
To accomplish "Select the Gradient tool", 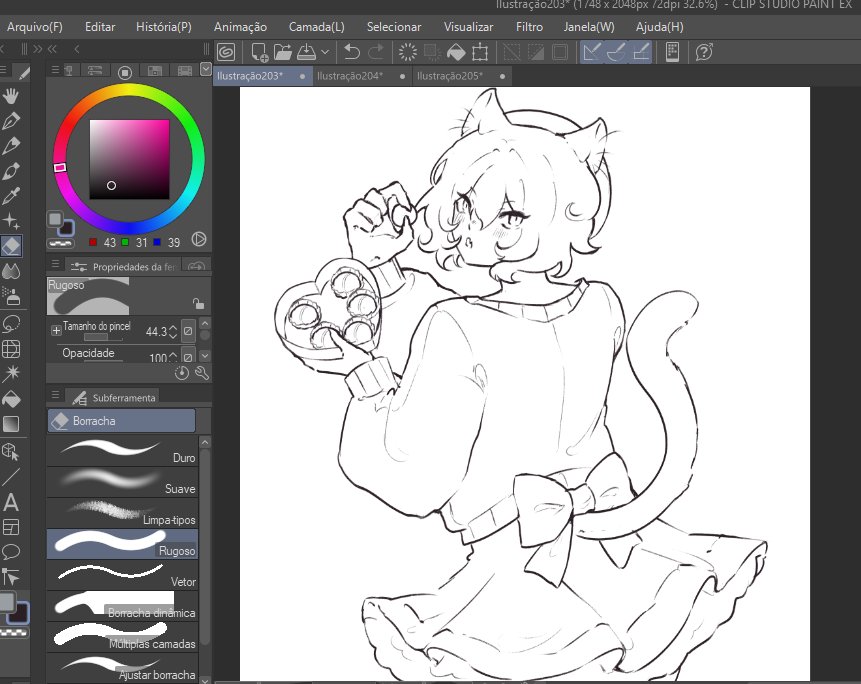I will [10, 424].
